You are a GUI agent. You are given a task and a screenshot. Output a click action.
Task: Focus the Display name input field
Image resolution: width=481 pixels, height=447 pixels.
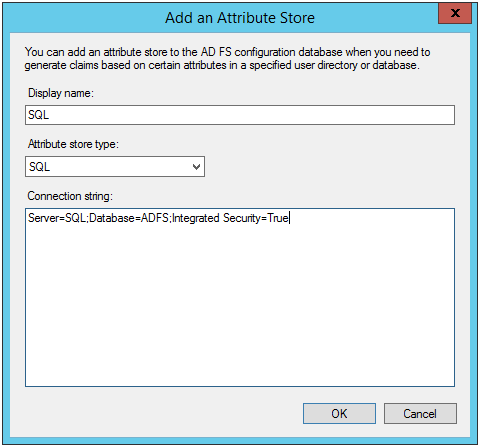[240, 115]
